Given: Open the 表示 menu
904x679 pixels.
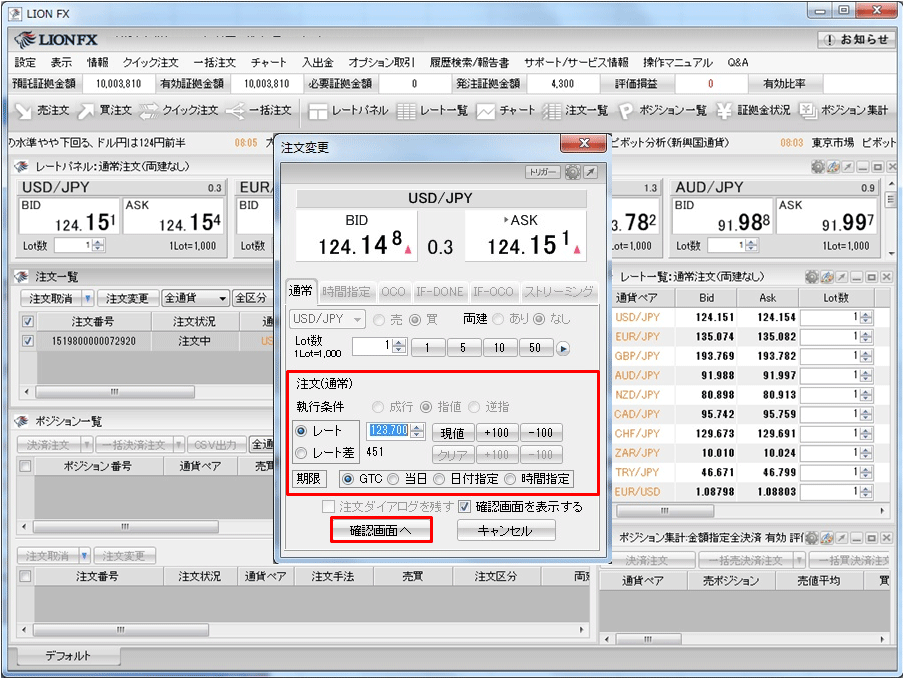Looking at the screenshot, I should 61,63.
